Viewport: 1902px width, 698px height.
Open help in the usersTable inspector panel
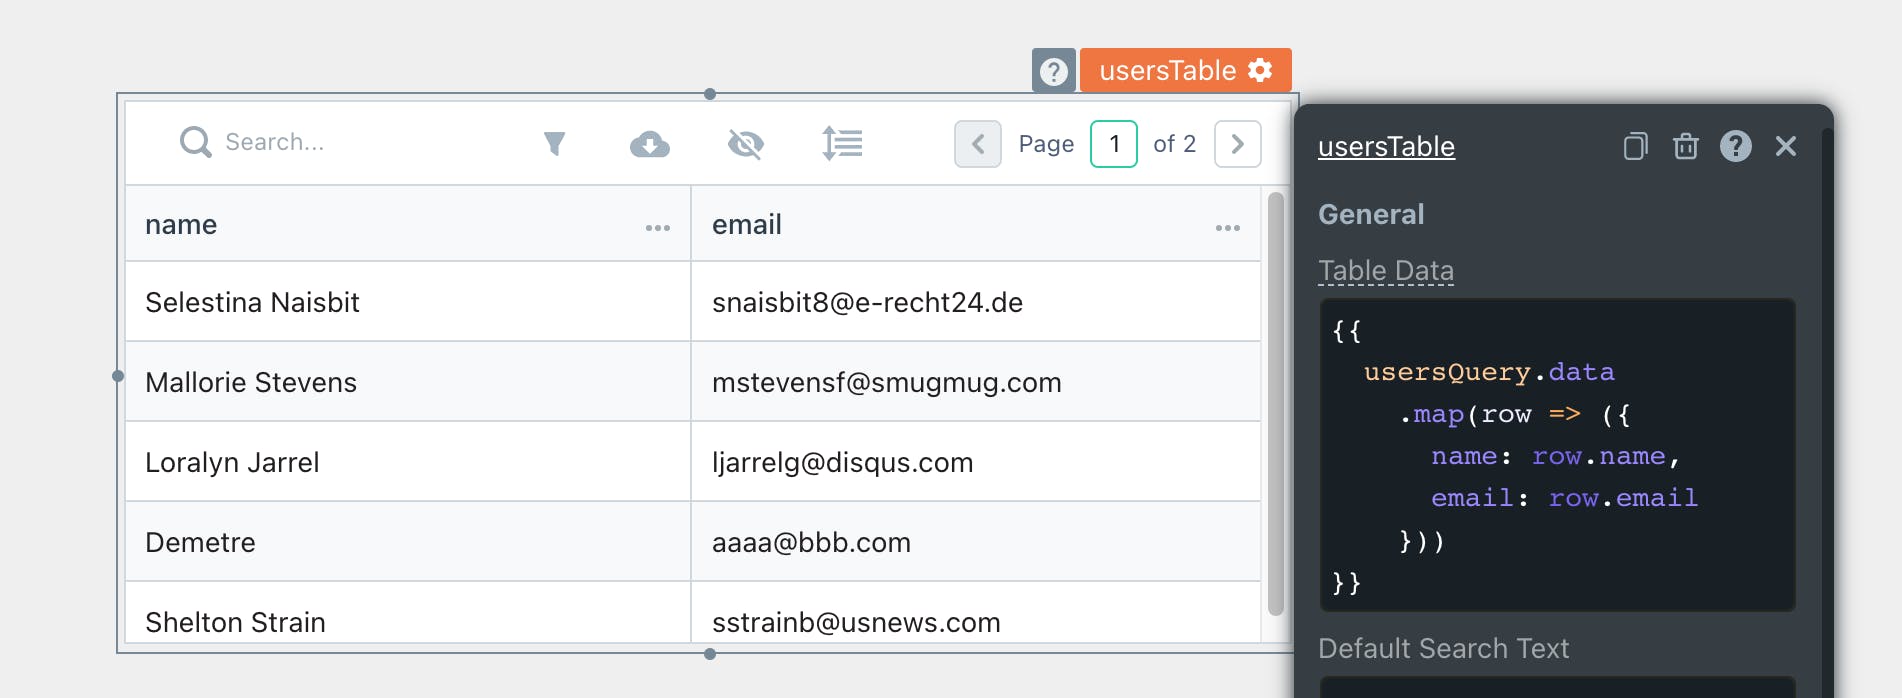pos(1735,146)
